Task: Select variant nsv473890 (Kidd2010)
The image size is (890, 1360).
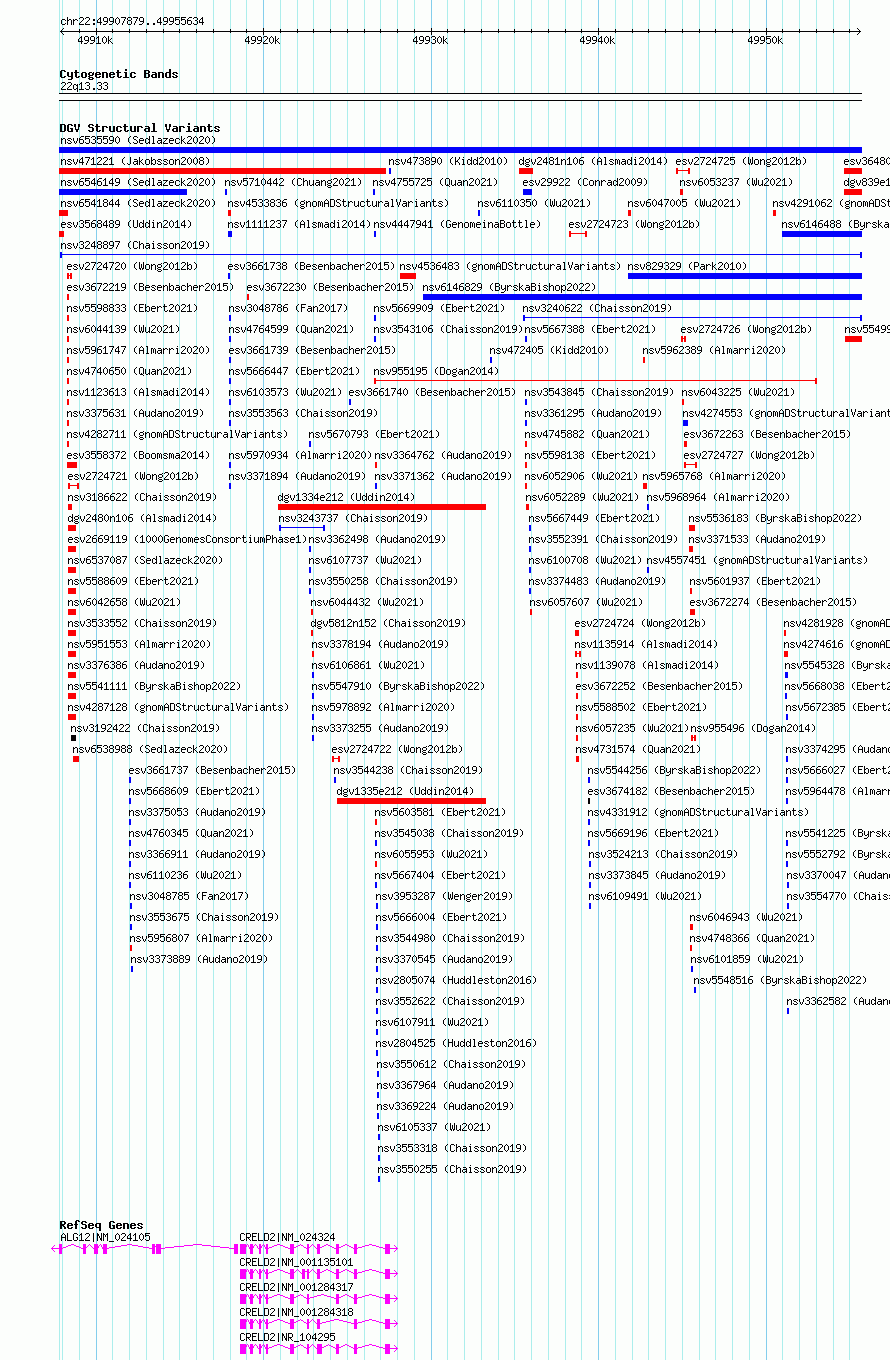Action: click(x=448, y=161)
